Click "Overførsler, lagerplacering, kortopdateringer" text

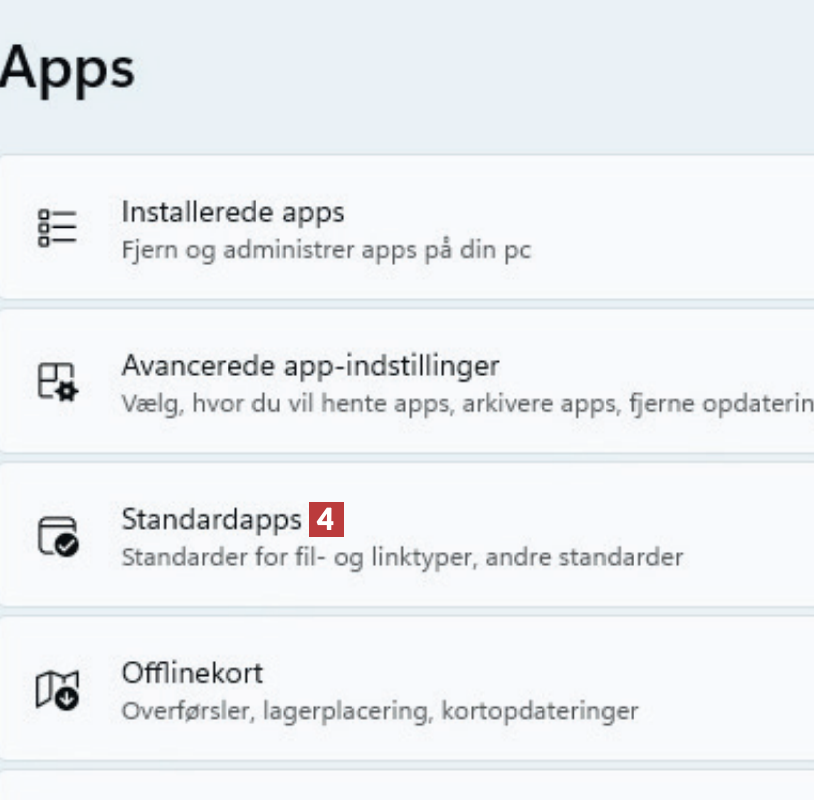380,711
